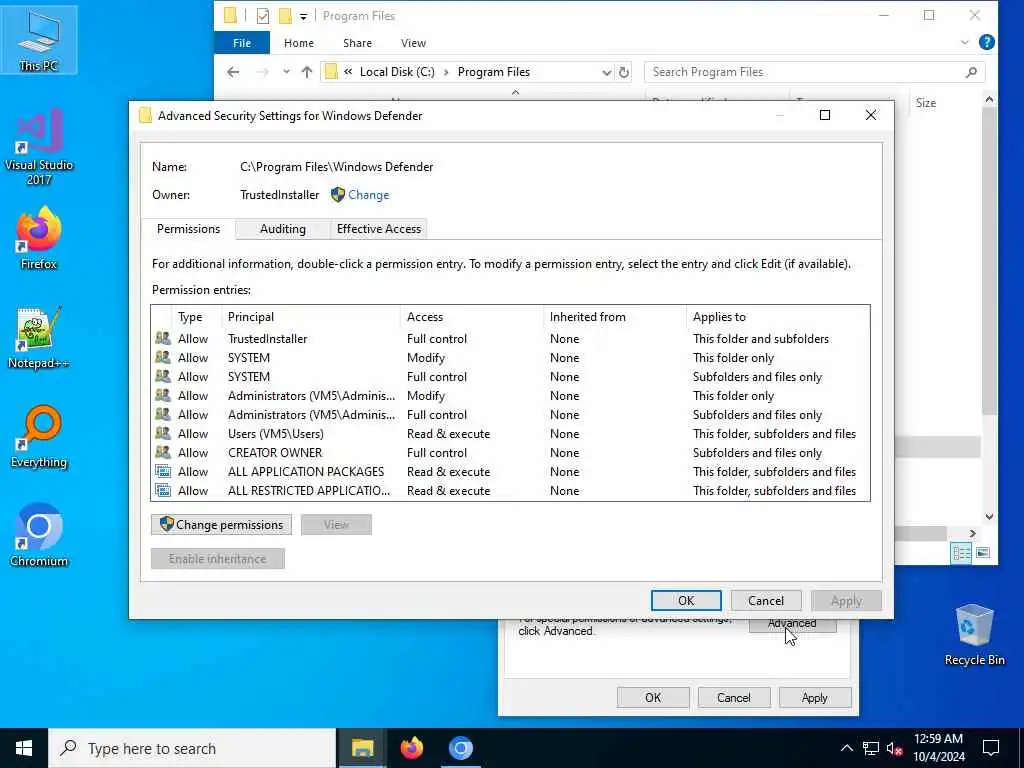Sort by Inherited from column header
The width and height of the screenshot is (1024, 768).
coord(615,317)
